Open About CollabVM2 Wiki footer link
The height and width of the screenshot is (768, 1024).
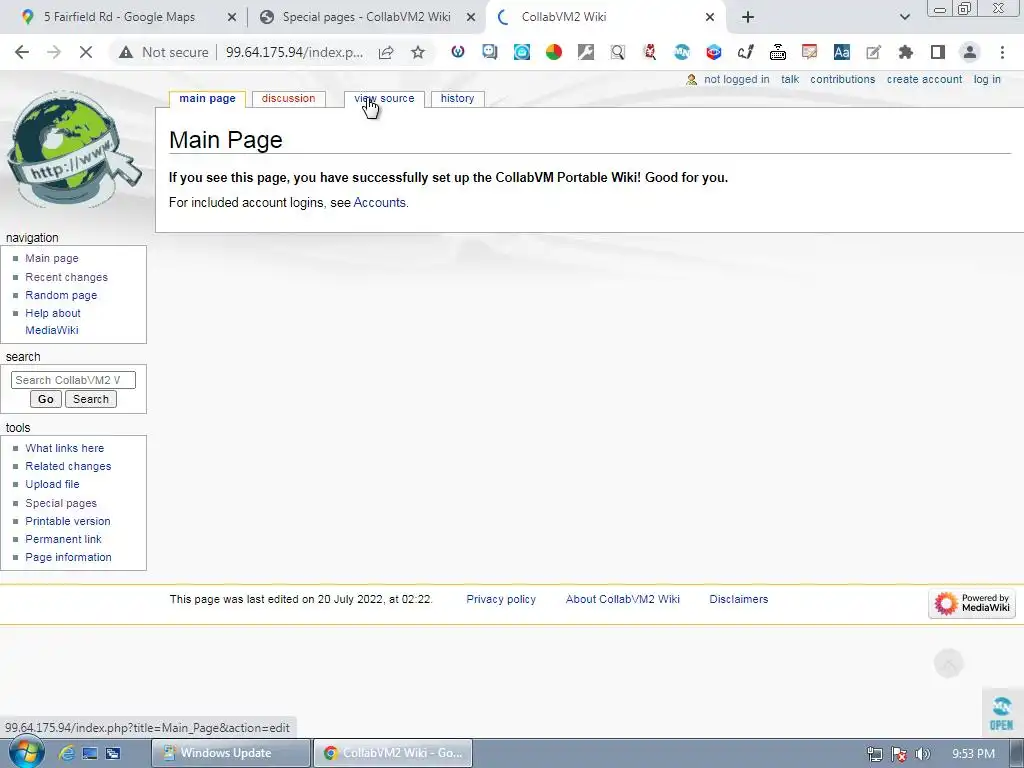pos(622,599)
